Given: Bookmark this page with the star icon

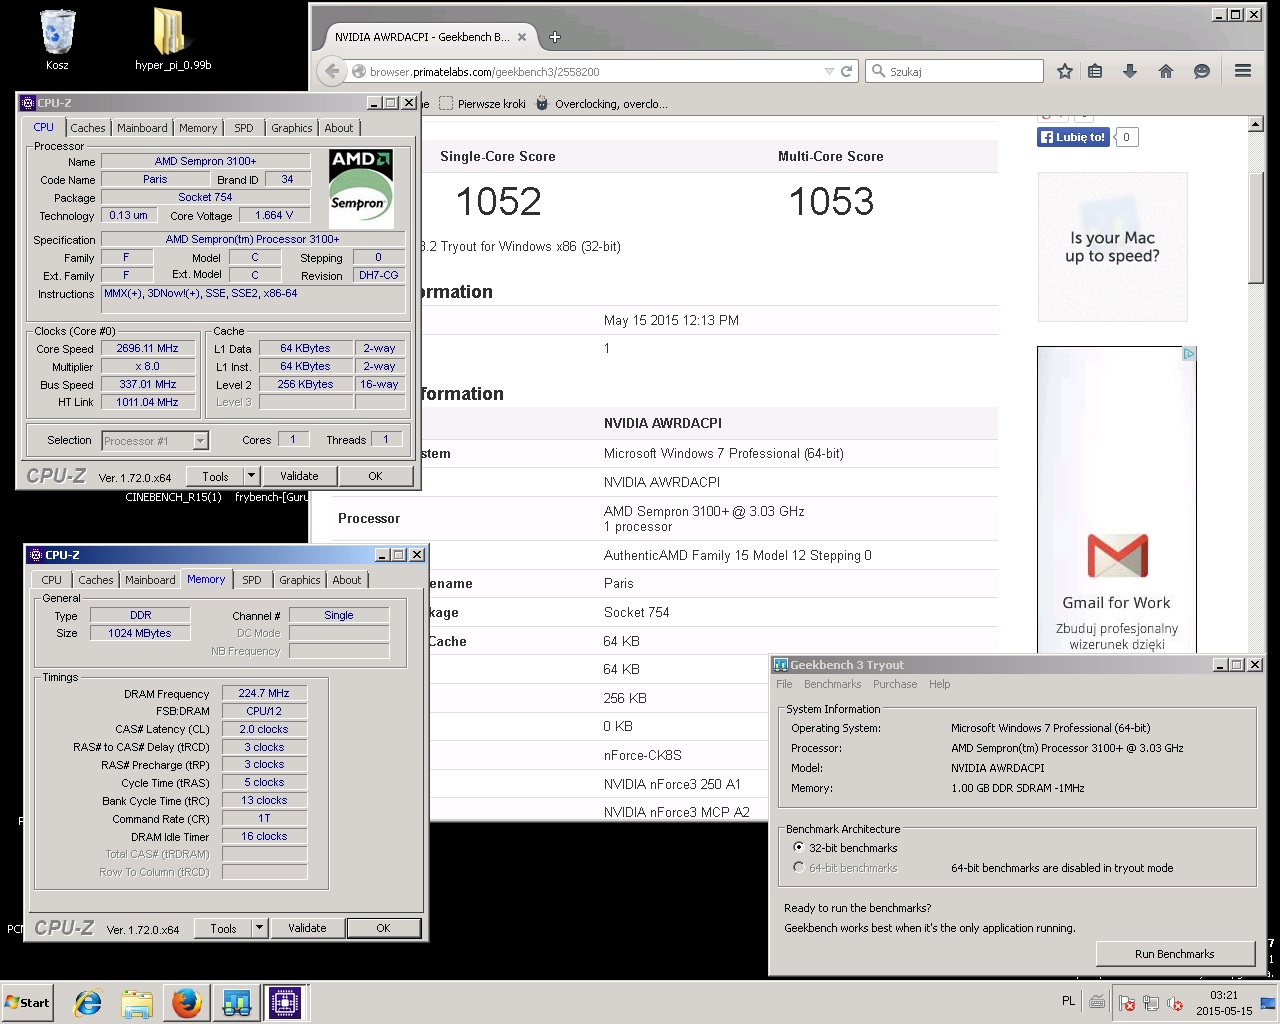Looking at the screenshot, I should tap(1065, 71).
